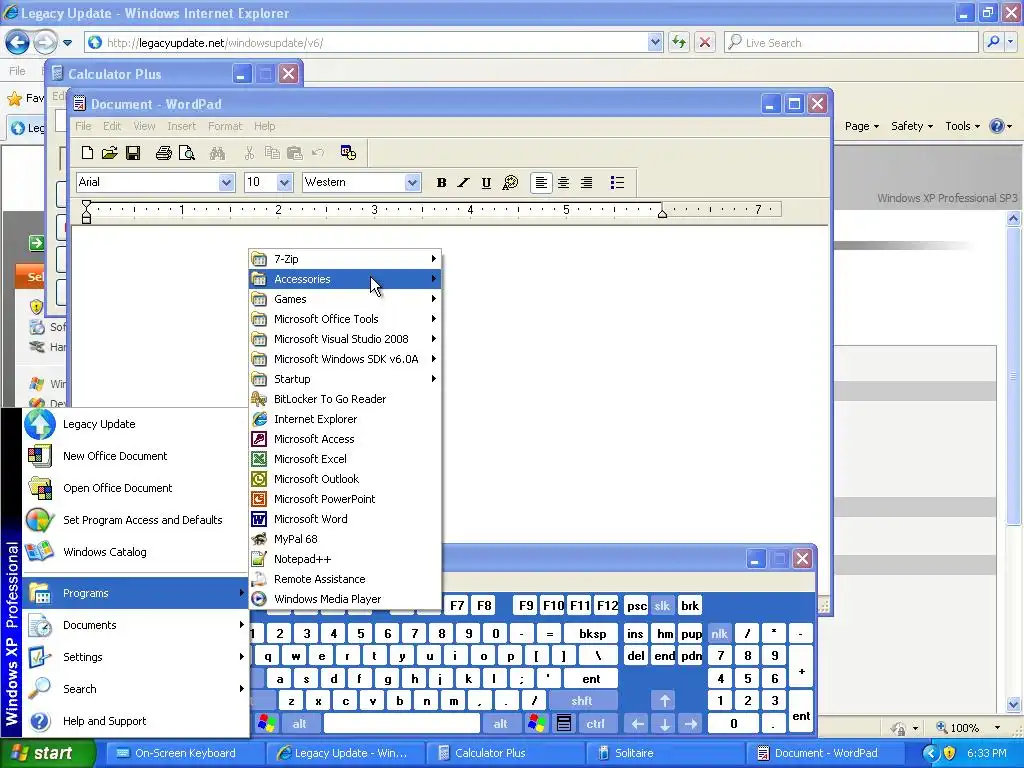Toggle Underline formatting in WordPad
Image resolution: width=1024 pixels, height=768 pixels.
[486, 183]
